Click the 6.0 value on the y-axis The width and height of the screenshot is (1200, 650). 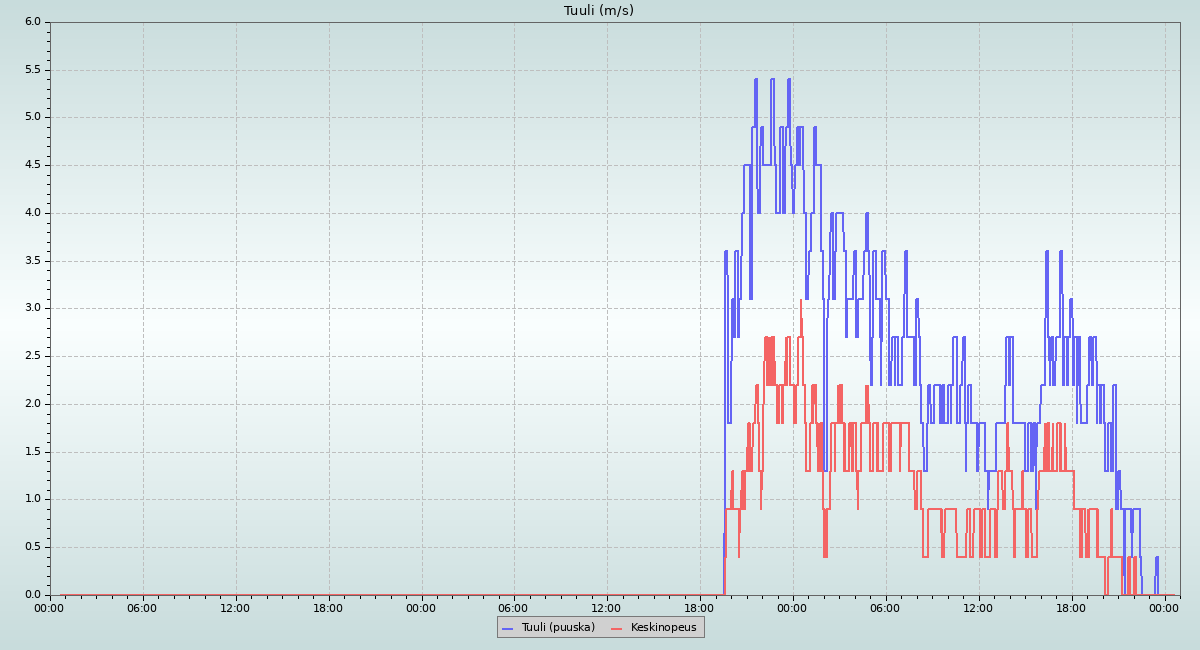pyautogui.click(x=33, y=22)
